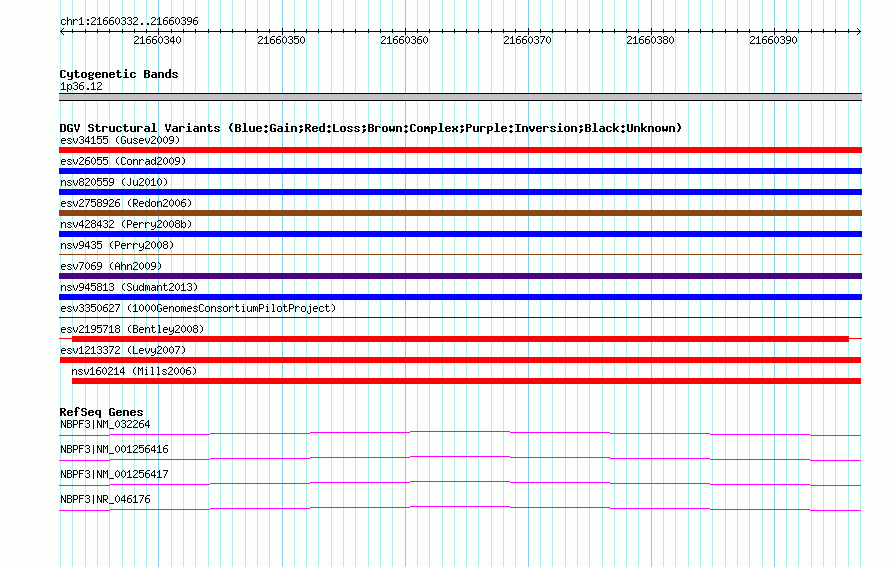
Task: Click the red bar under esv34155
Action: click(x=460, y=150)
